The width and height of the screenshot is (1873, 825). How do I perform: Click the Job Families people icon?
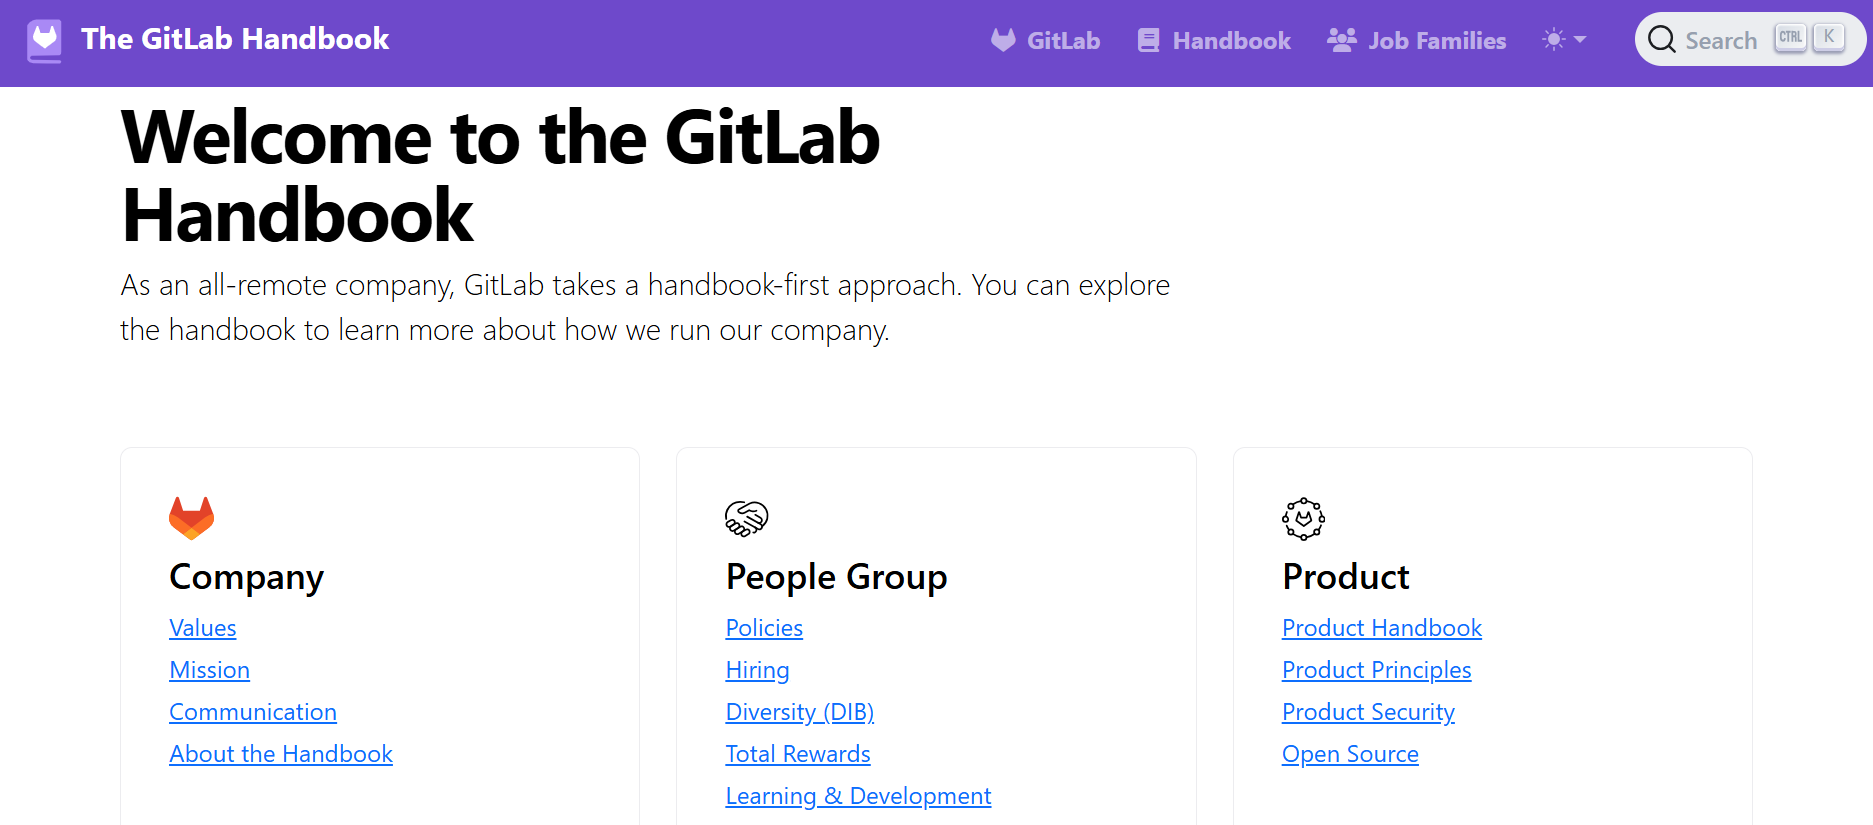[1341, 40]
